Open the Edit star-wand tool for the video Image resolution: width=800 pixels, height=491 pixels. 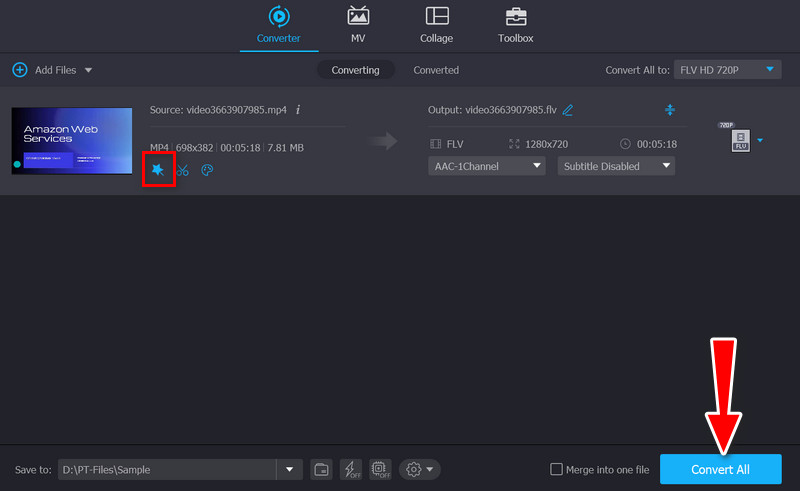[x=158, y=170]
